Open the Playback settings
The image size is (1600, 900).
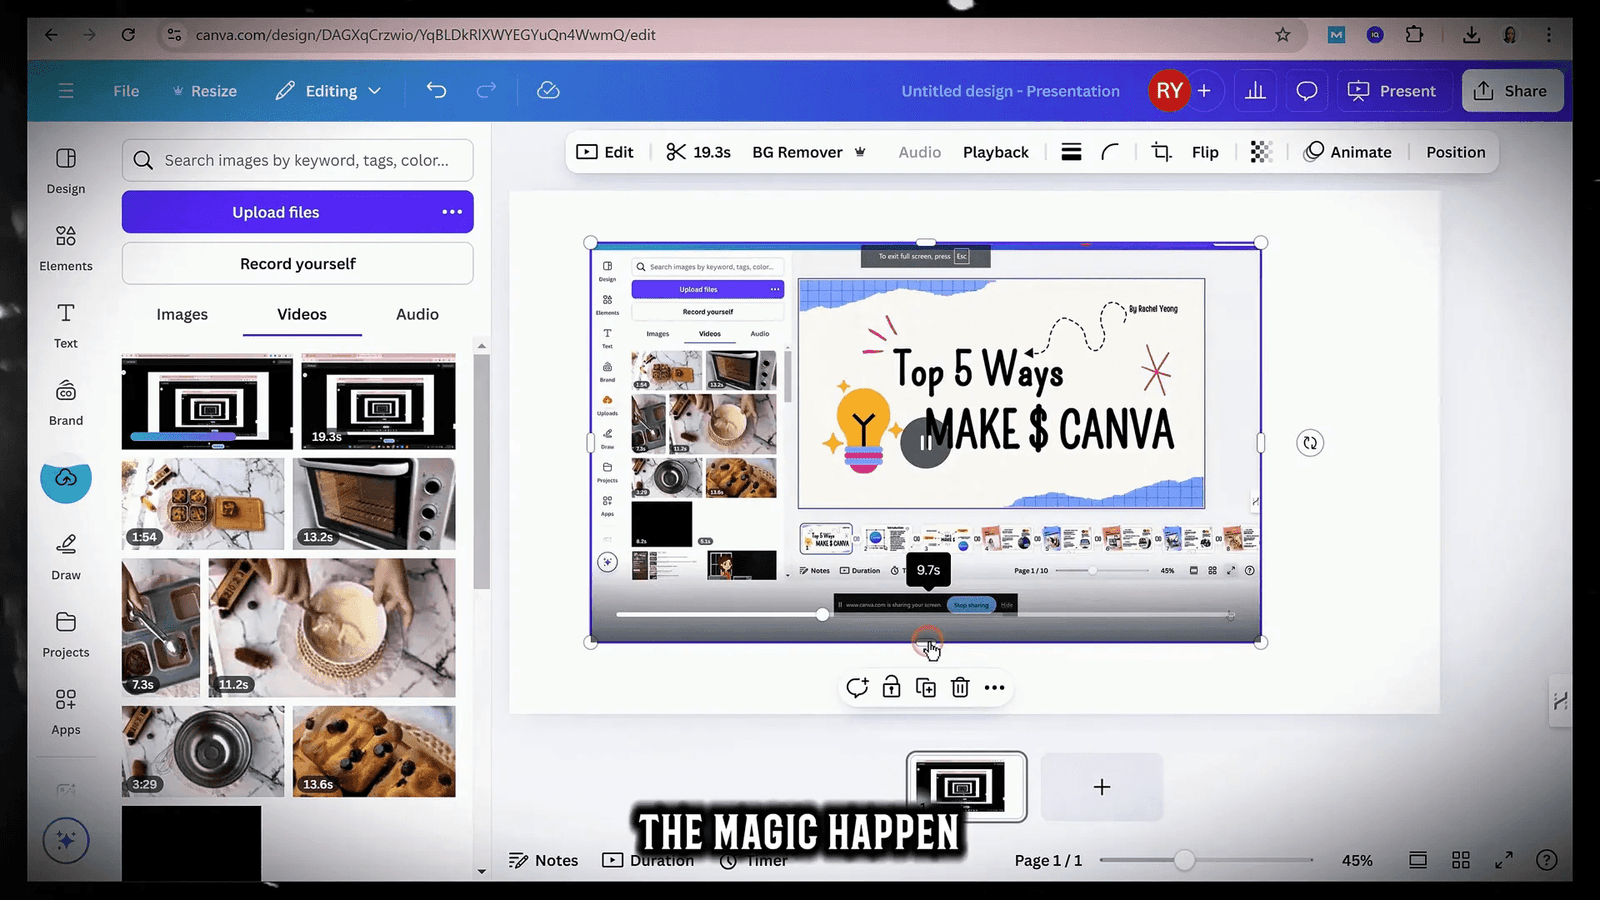pos(995,152)
